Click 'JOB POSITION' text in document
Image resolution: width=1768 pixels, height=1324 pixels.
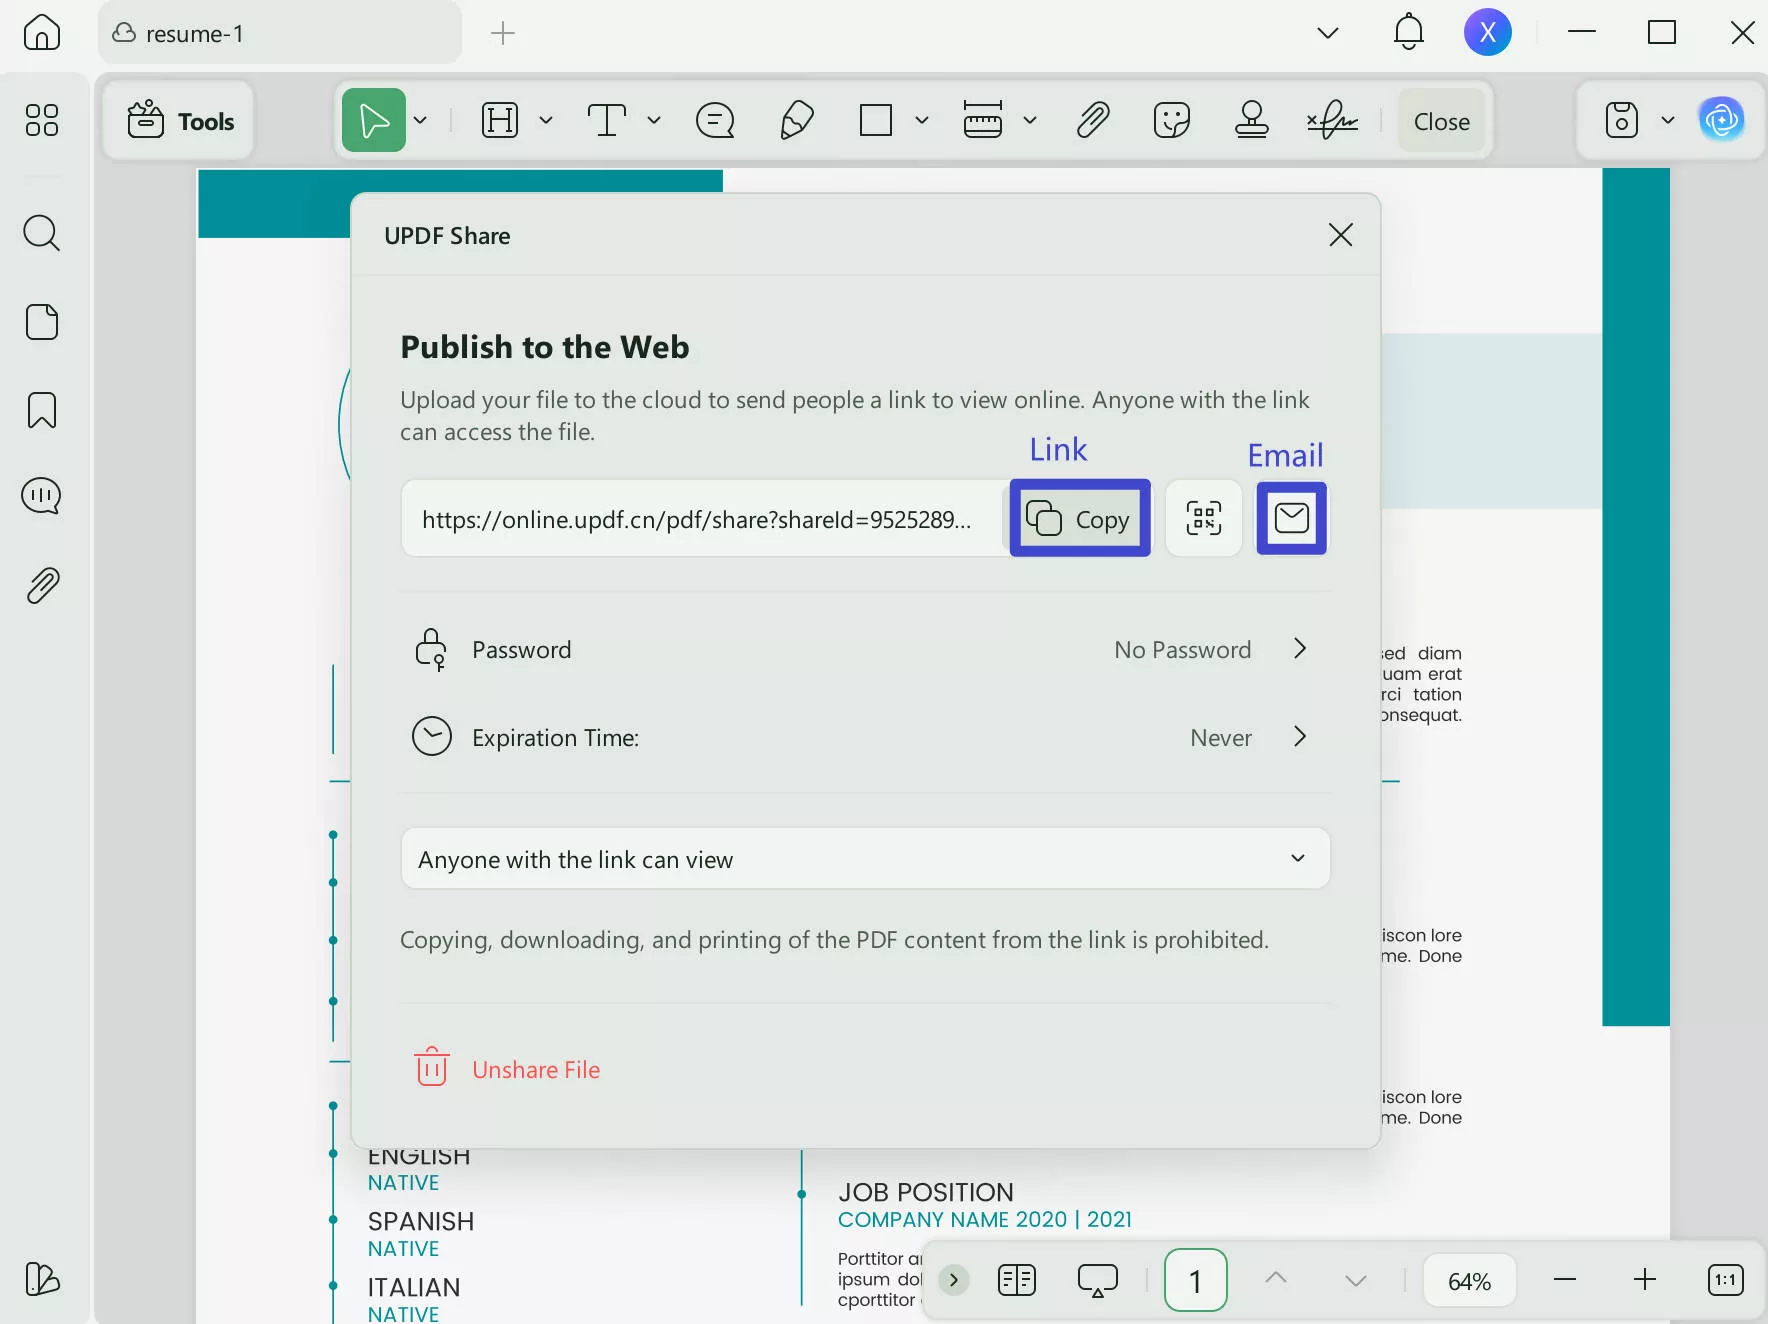click(926, 1192)
